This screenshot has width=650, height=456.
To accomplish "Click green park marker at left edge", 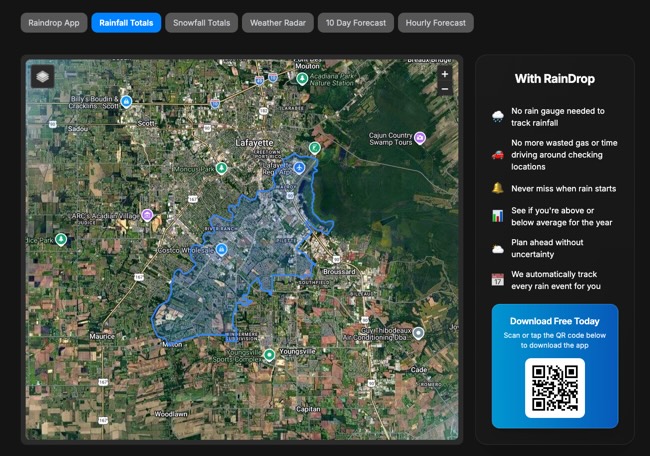I will pos(61,239).
